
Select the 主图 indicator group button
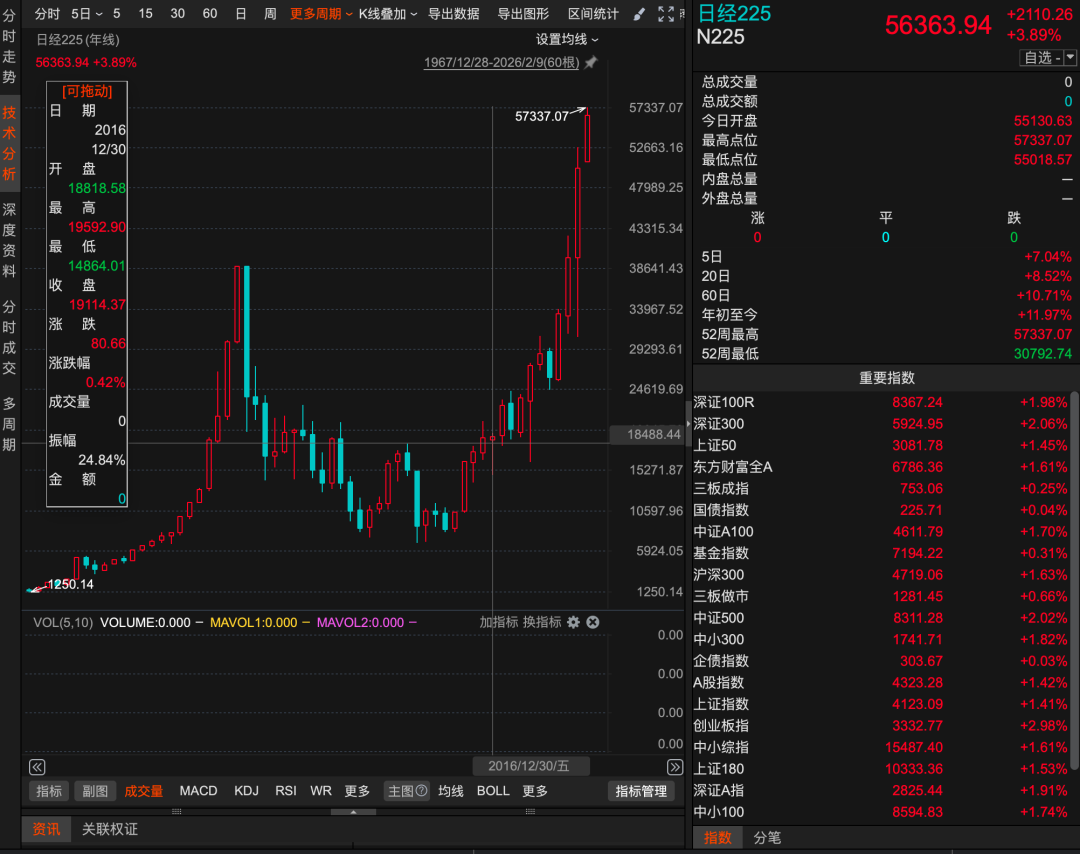pyautogui.click(x=407, y=791)
